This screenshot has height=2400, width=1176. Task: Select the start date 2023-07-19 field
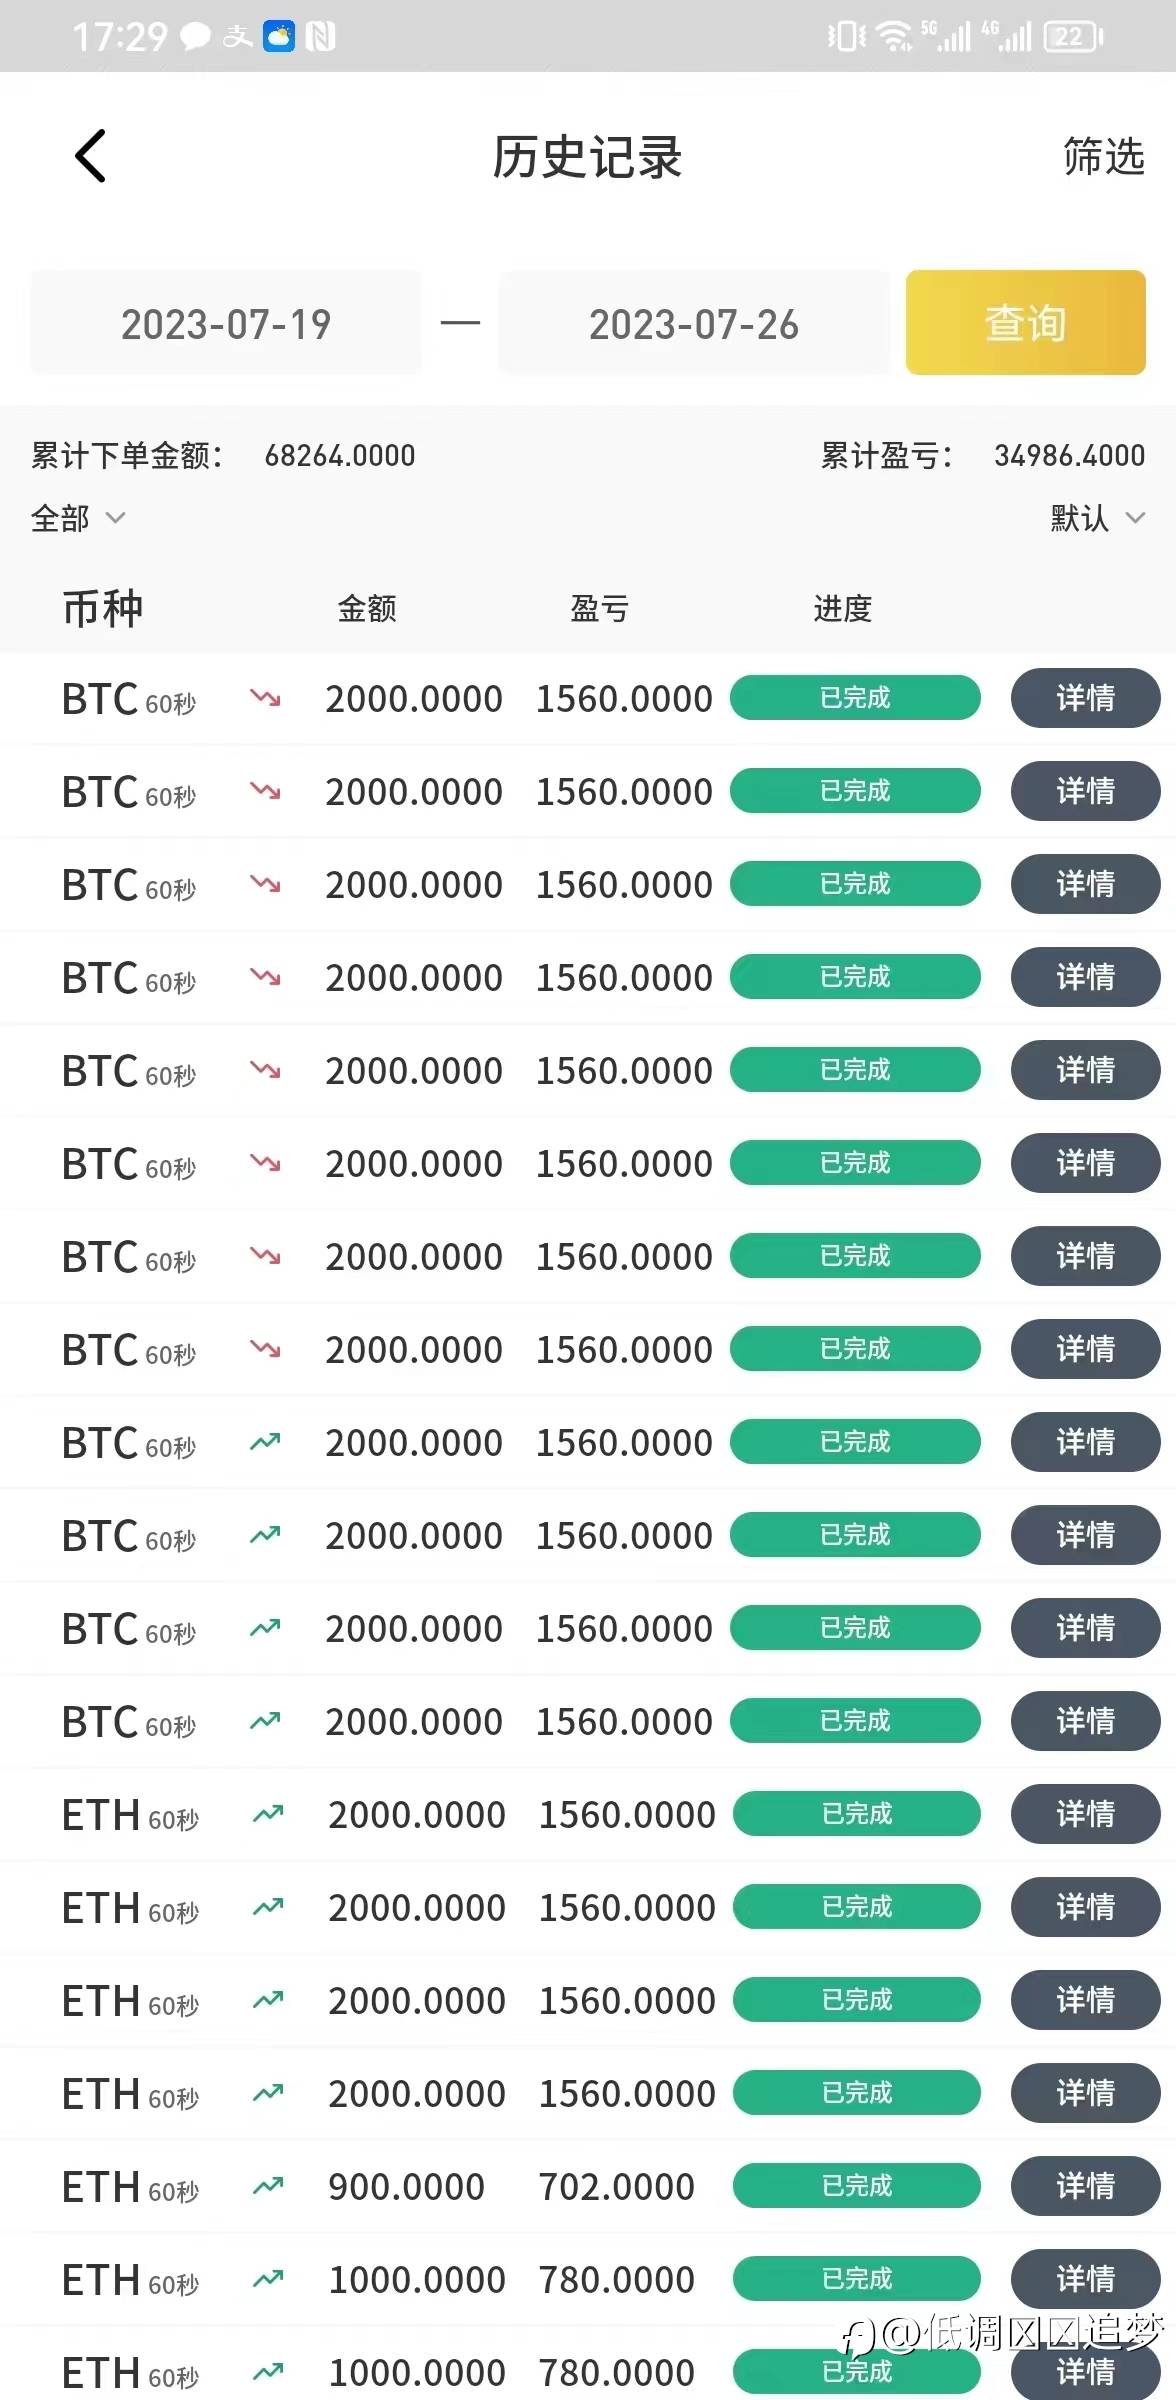point(226,324)
